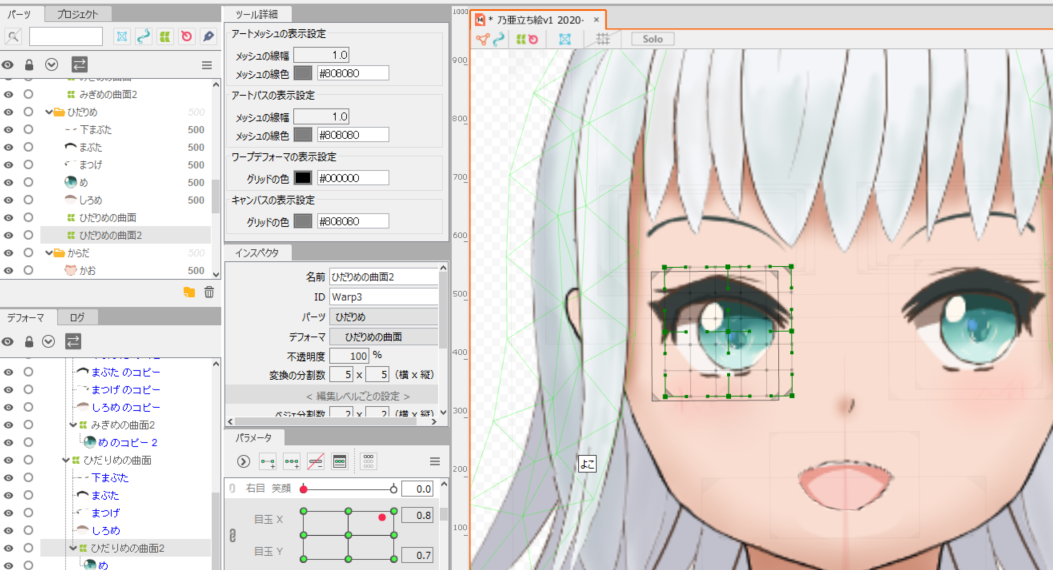Viewport: 1053px width, 570px height.
Task: Toggle the grid icon in canvas toolbar
Action: click(602, 39)
